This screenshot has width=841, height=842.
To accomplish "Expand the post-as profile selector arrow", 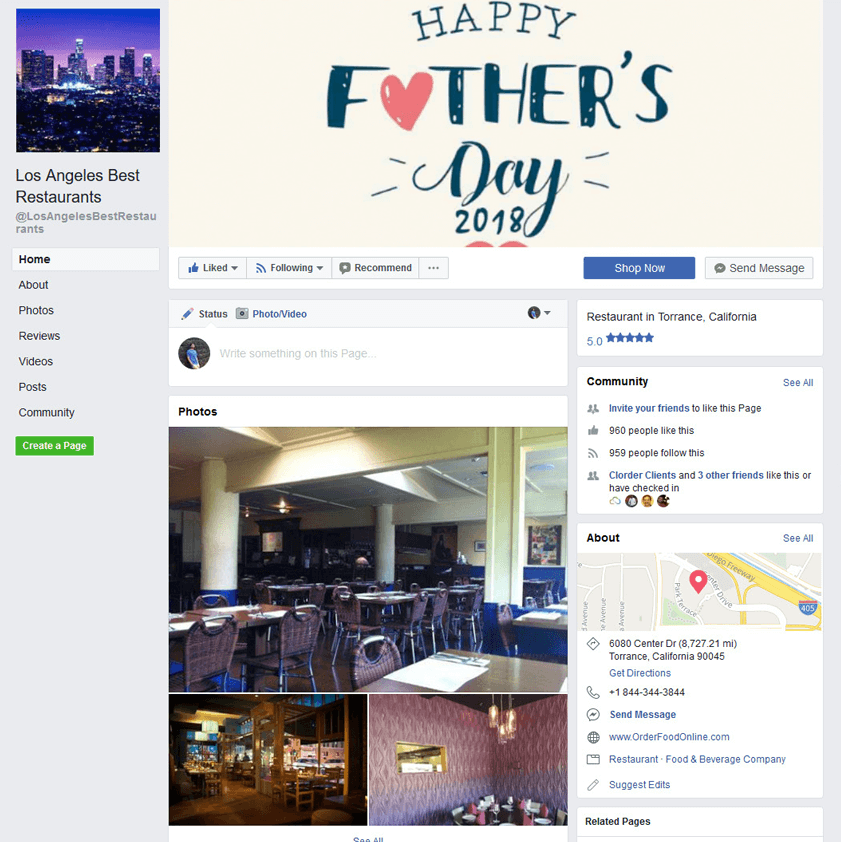I will tap(547, 313).
